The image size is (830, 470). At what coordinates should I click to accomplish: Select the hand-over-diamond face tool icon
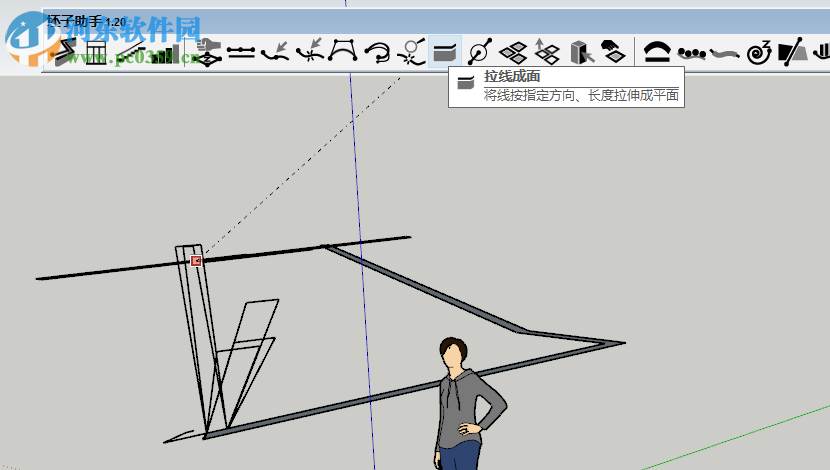coord(208,52)
